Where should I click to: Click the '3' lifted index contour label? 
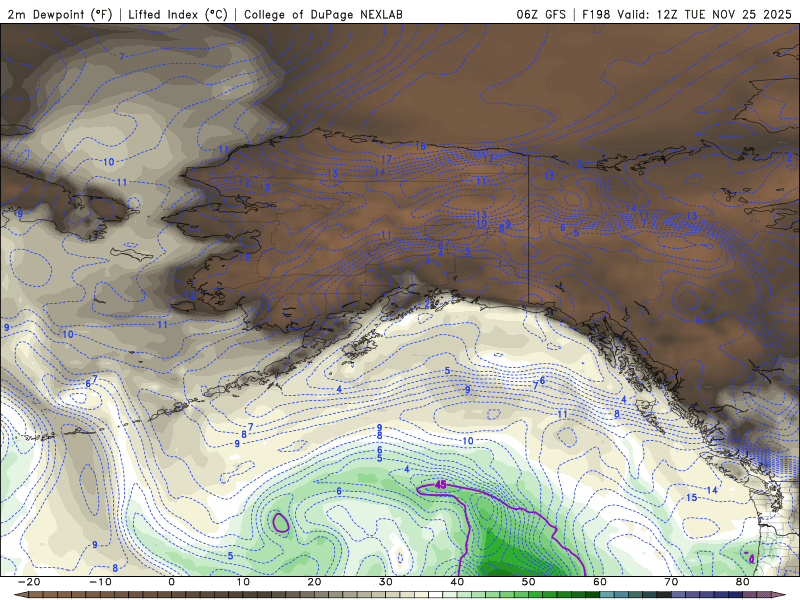428,261
